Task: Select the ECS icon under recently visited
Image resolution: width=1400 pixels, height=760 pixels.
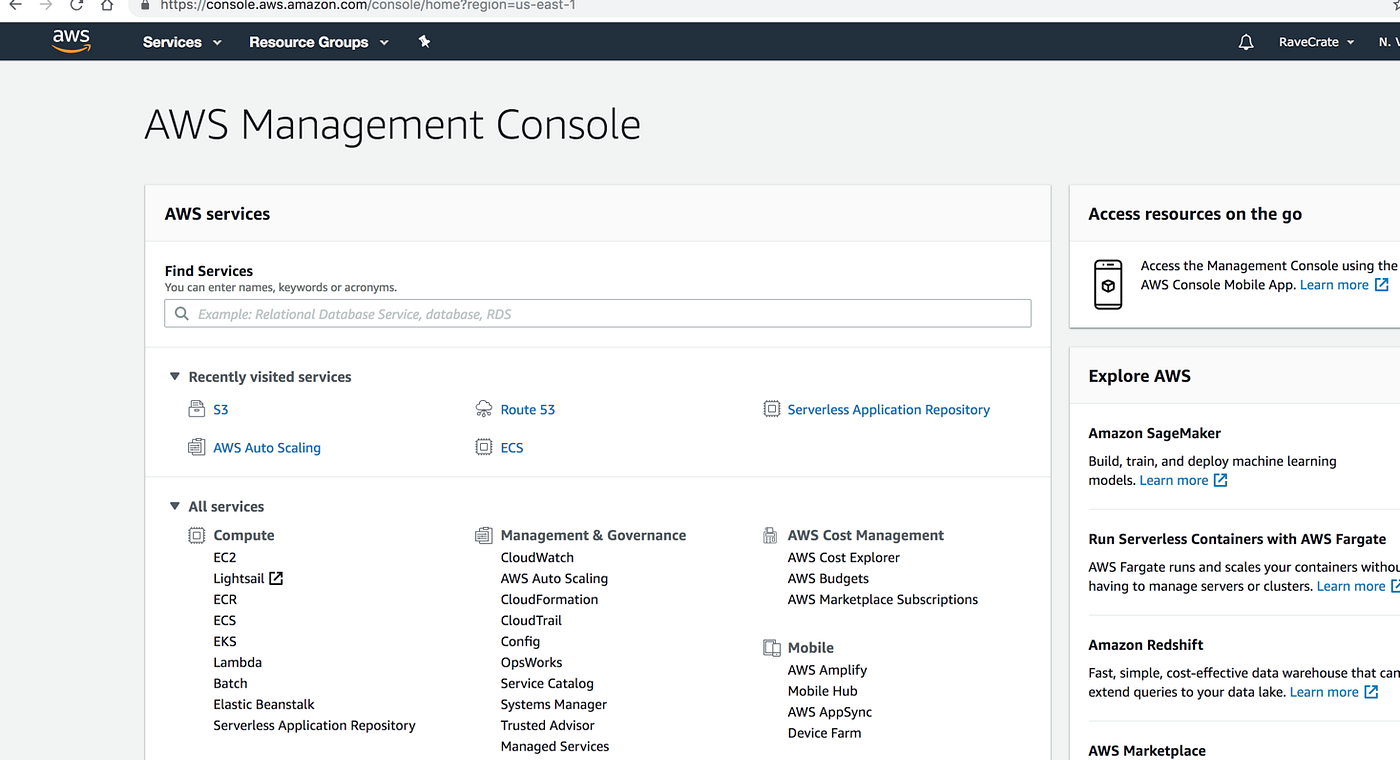Action: tap(483, 447)
